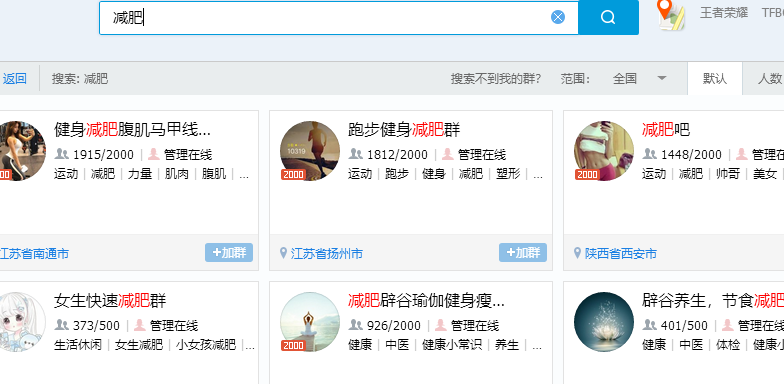Screen dimensions: 784x384
Task: Open anime avatar of 女生快速减肥群
Action: [22, 322]
